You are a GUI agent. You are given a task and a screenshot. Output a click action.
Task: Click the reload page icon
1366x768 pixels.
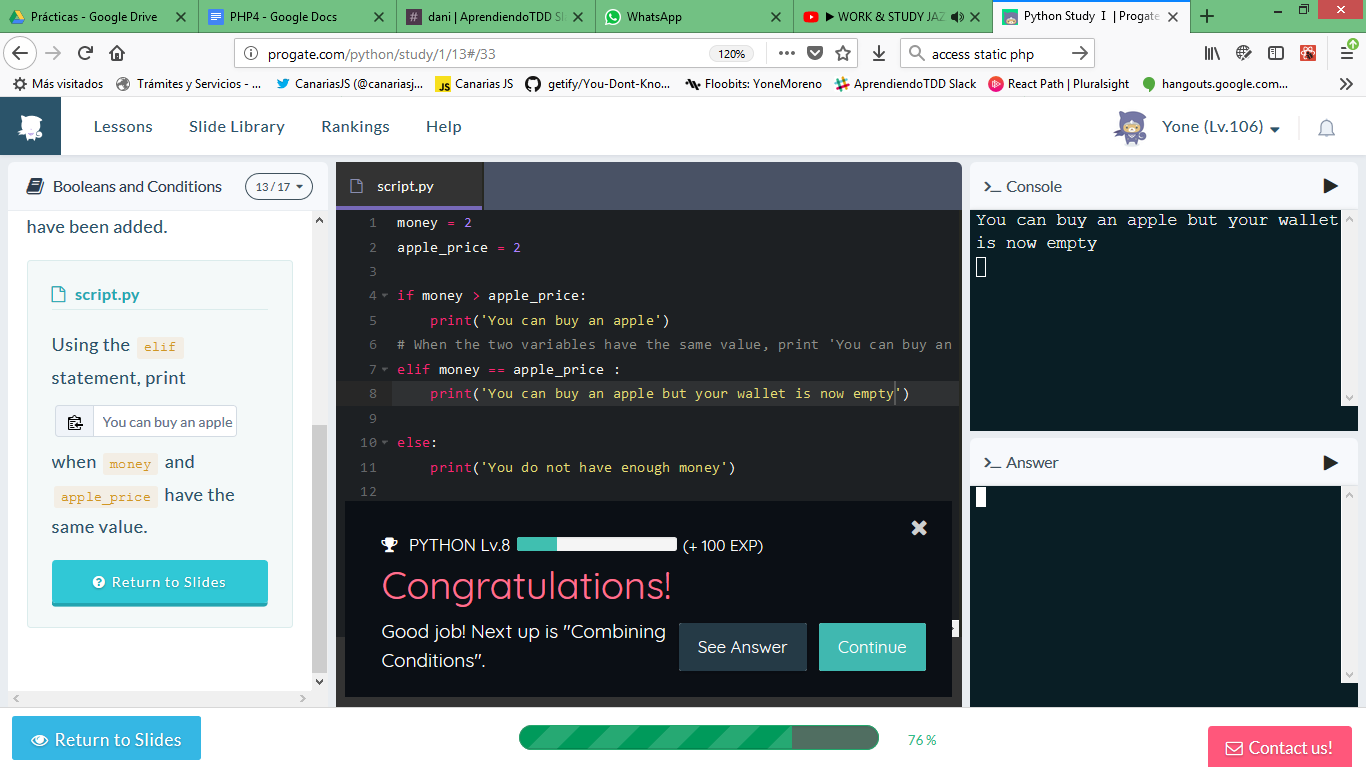click(x=85, y=52)
